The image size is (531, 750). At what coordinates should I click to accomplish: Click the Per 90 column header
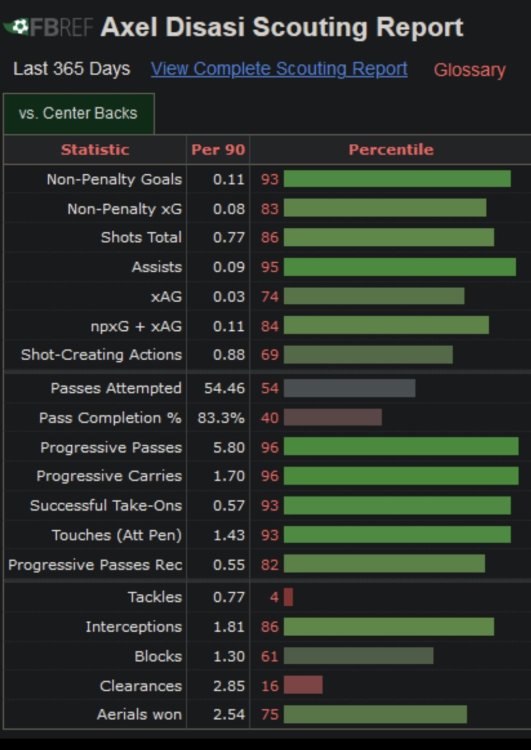pos(218,150)
